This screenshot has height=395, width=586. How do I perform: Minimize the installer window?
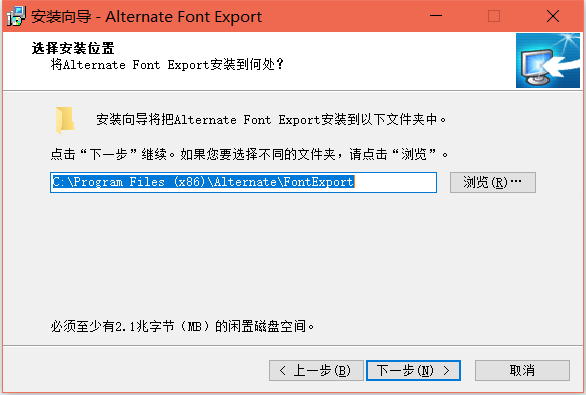436,16
